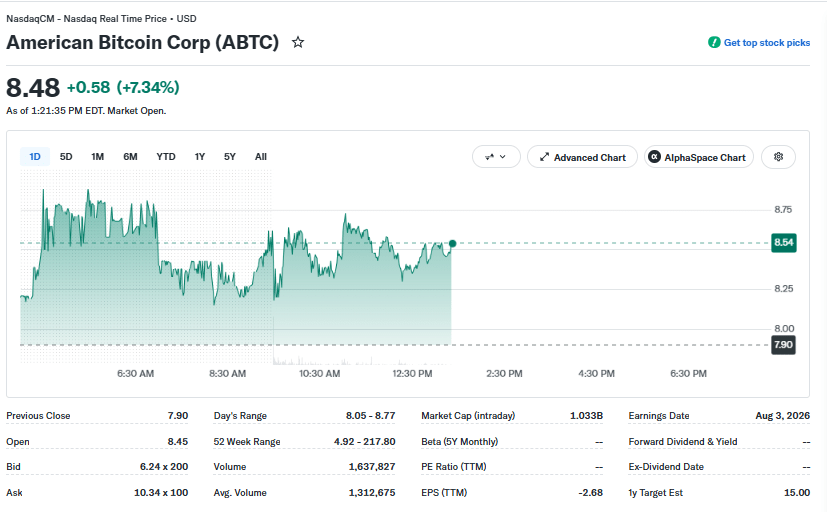The image size is (827, 512).
Task: Click the Forward Dividend & Yield label
Action: pyautogui.click(x=682, y=441)
